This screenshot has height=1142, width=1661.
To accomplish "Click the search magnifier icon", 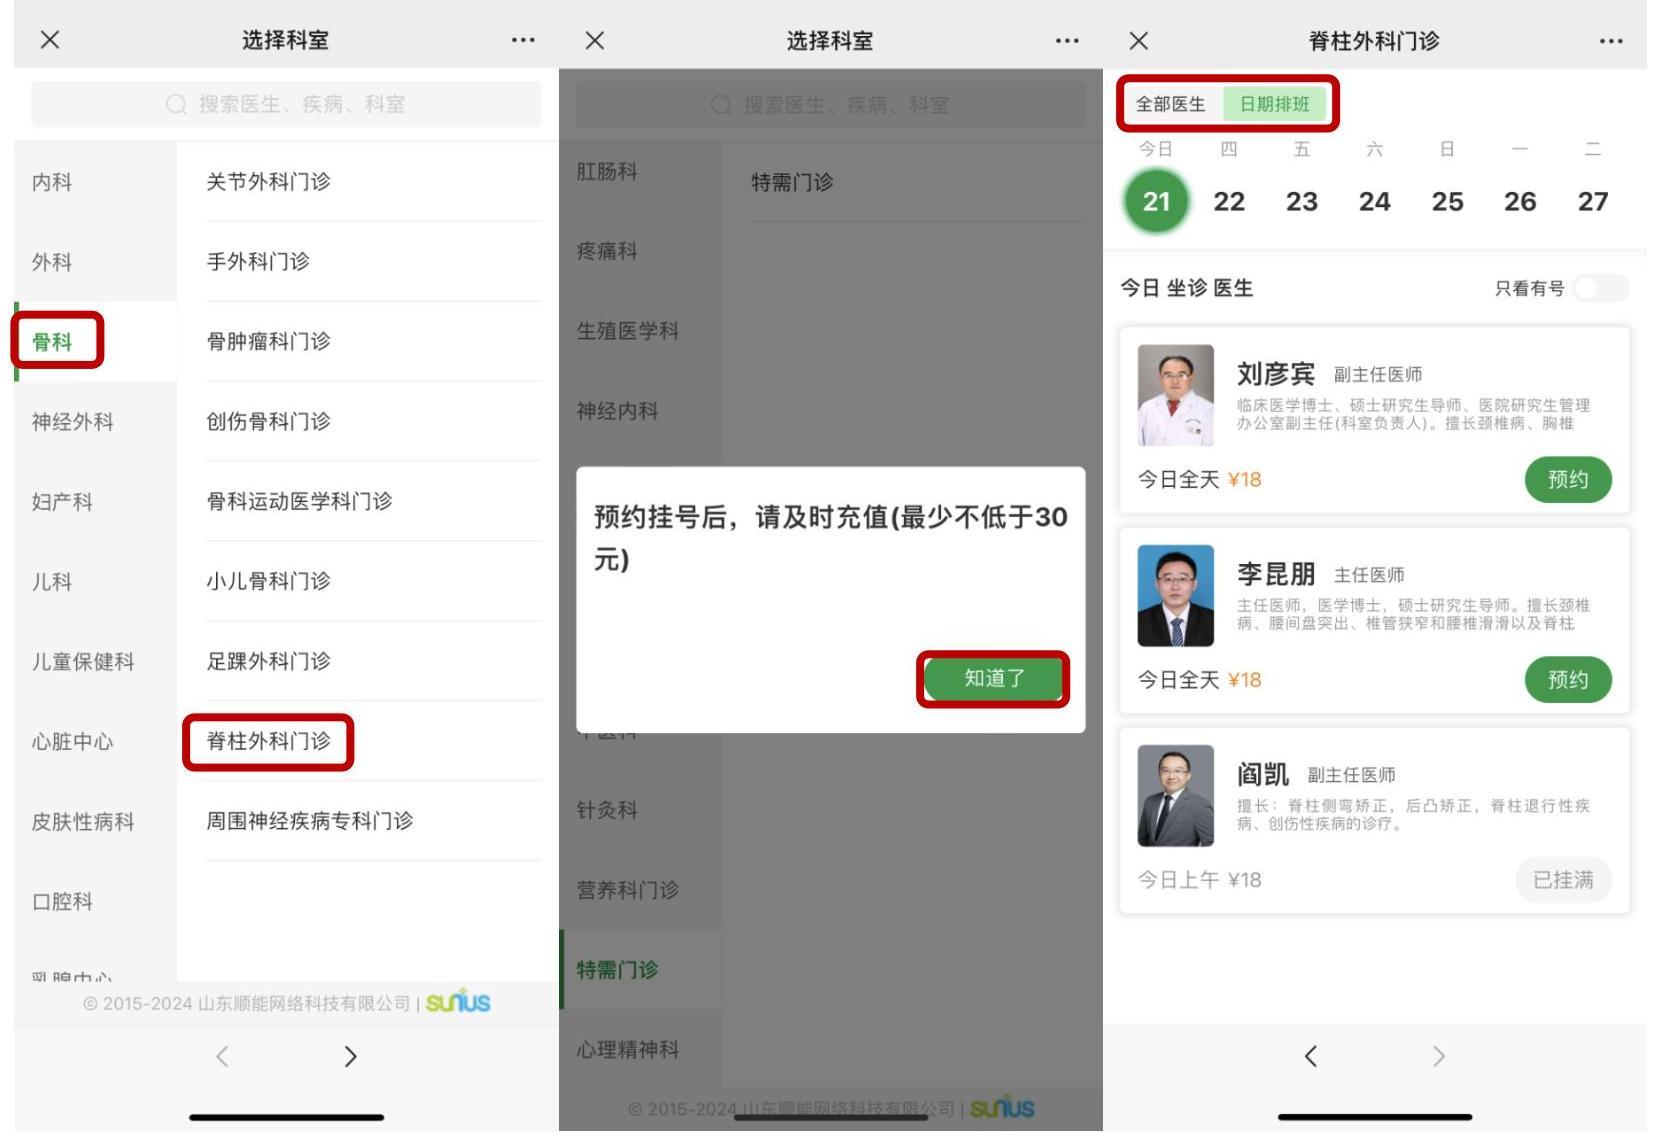I will tap(178, 103).
